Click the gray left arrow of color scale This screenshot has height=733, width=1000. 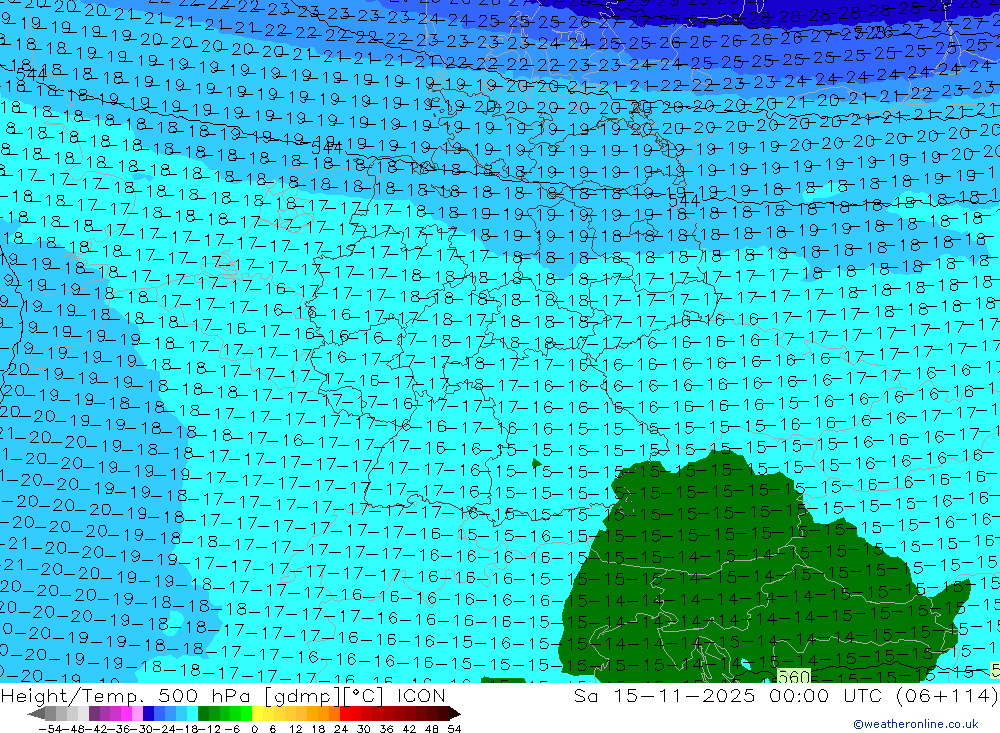coord(36,713)
